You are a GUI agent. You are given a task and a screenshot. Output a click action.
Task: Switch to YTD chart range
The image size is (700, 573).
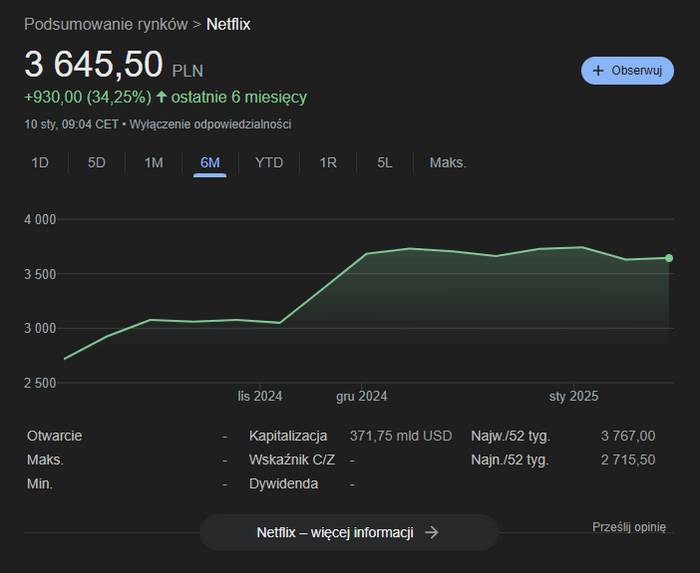click(269, 162)
